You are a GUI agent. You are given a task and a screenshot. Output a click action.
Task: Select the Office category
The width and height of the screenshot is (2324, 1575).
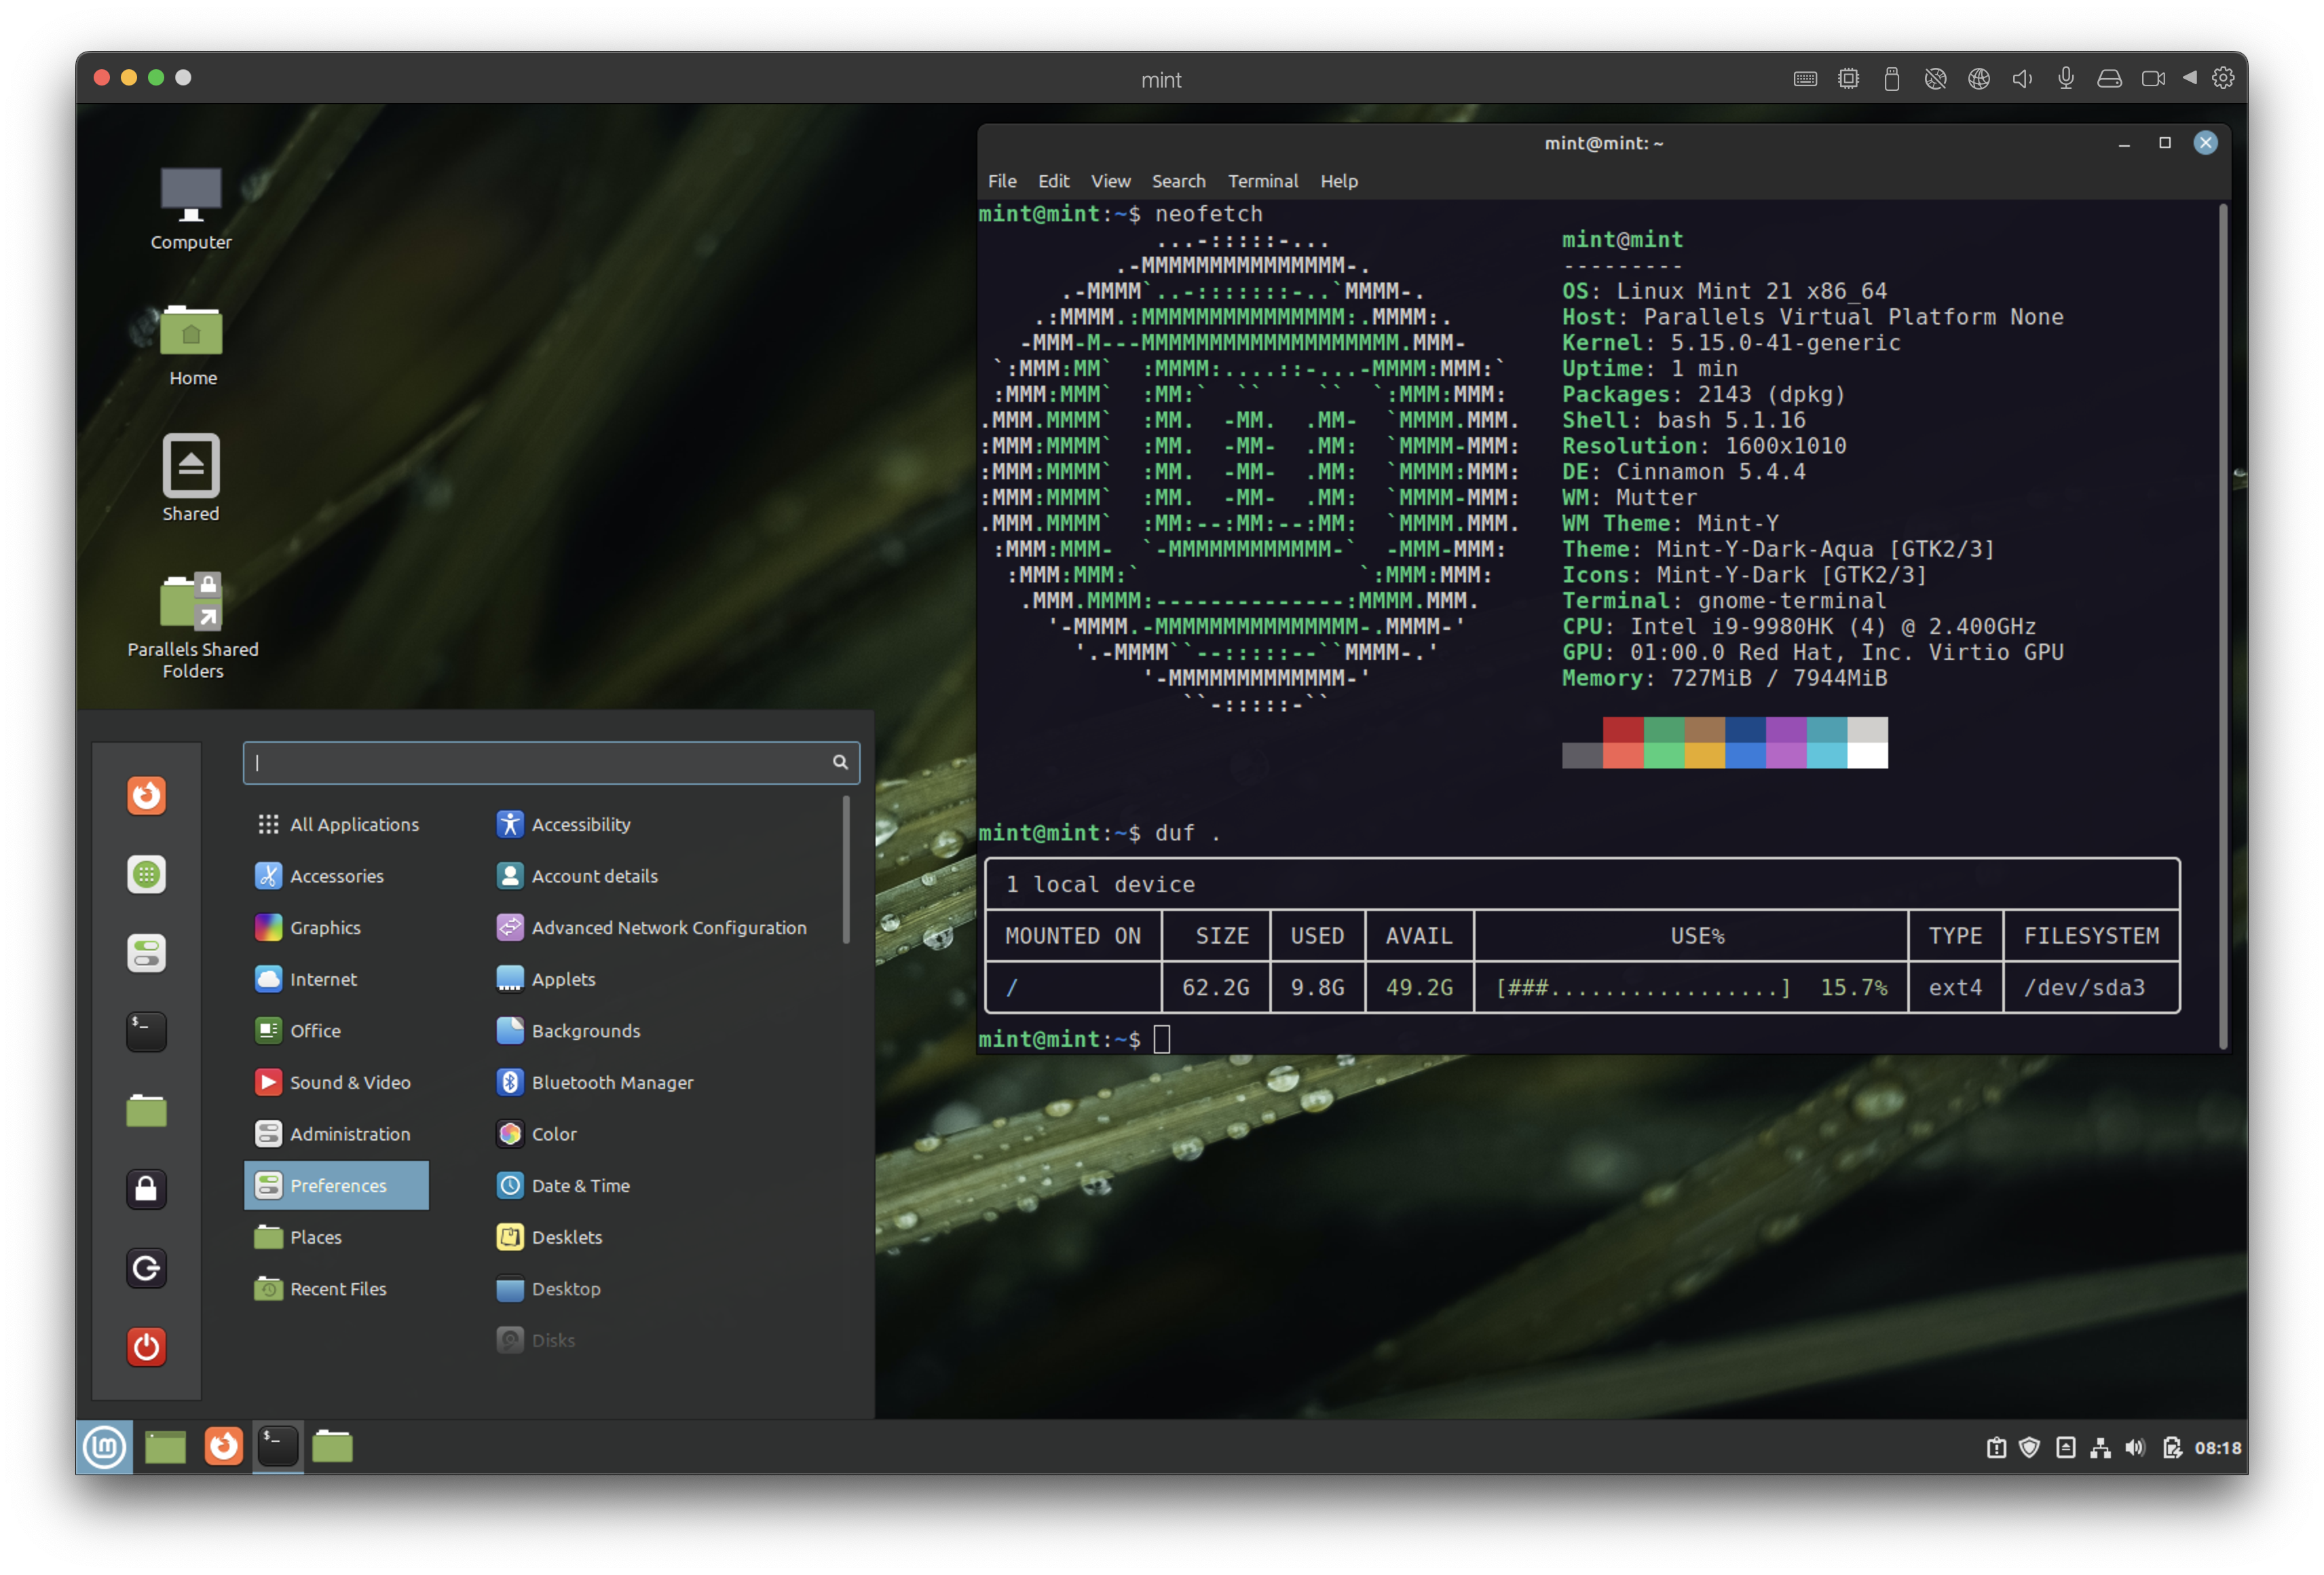[x=337, y=1031]
